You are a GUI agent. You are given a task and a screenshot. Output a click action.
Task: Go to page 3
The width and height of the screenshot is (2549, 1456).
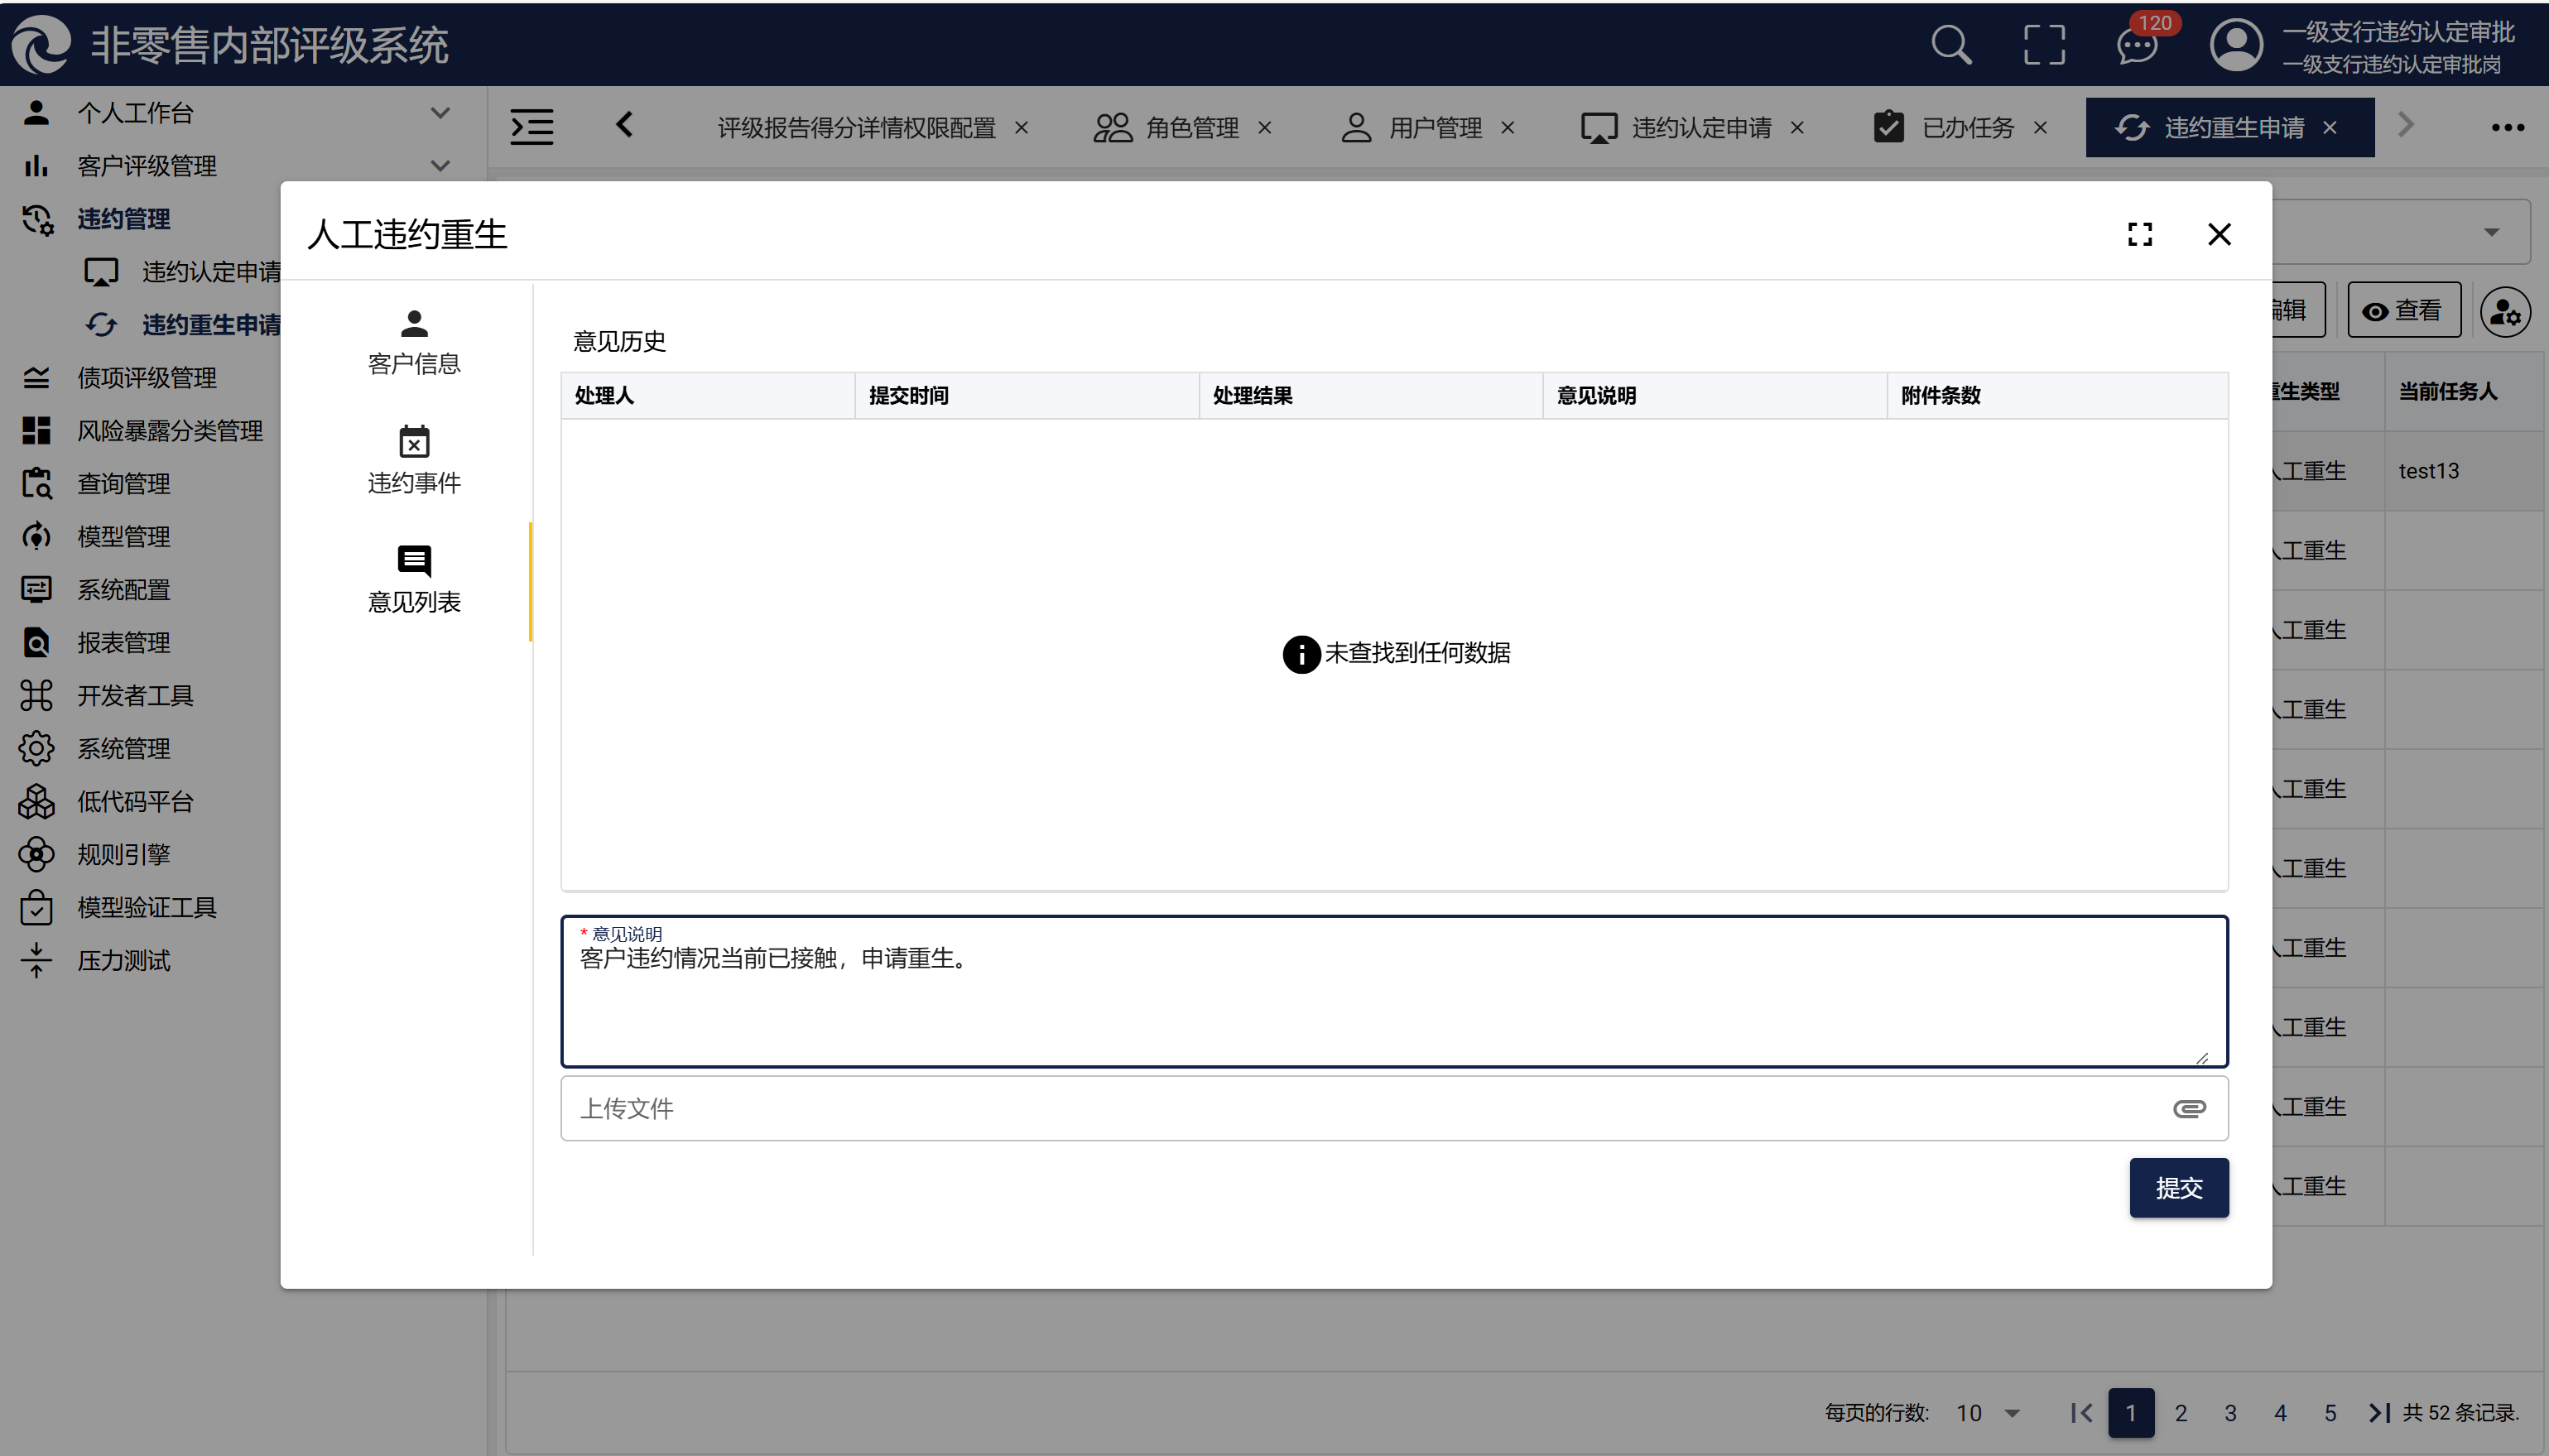(2230, 1413)
